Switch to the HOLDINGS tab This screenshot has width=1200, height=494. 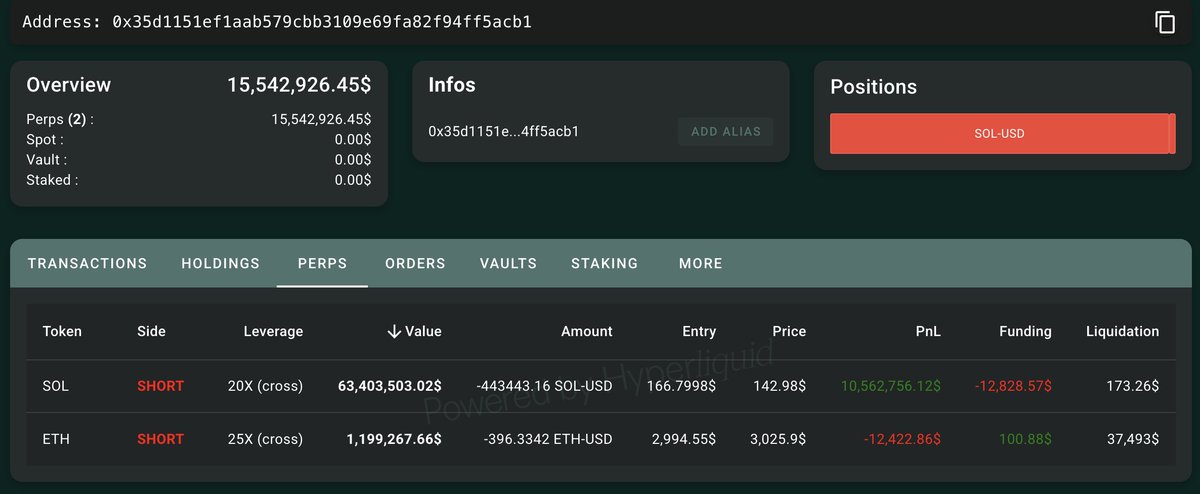(x=220, y=263)
